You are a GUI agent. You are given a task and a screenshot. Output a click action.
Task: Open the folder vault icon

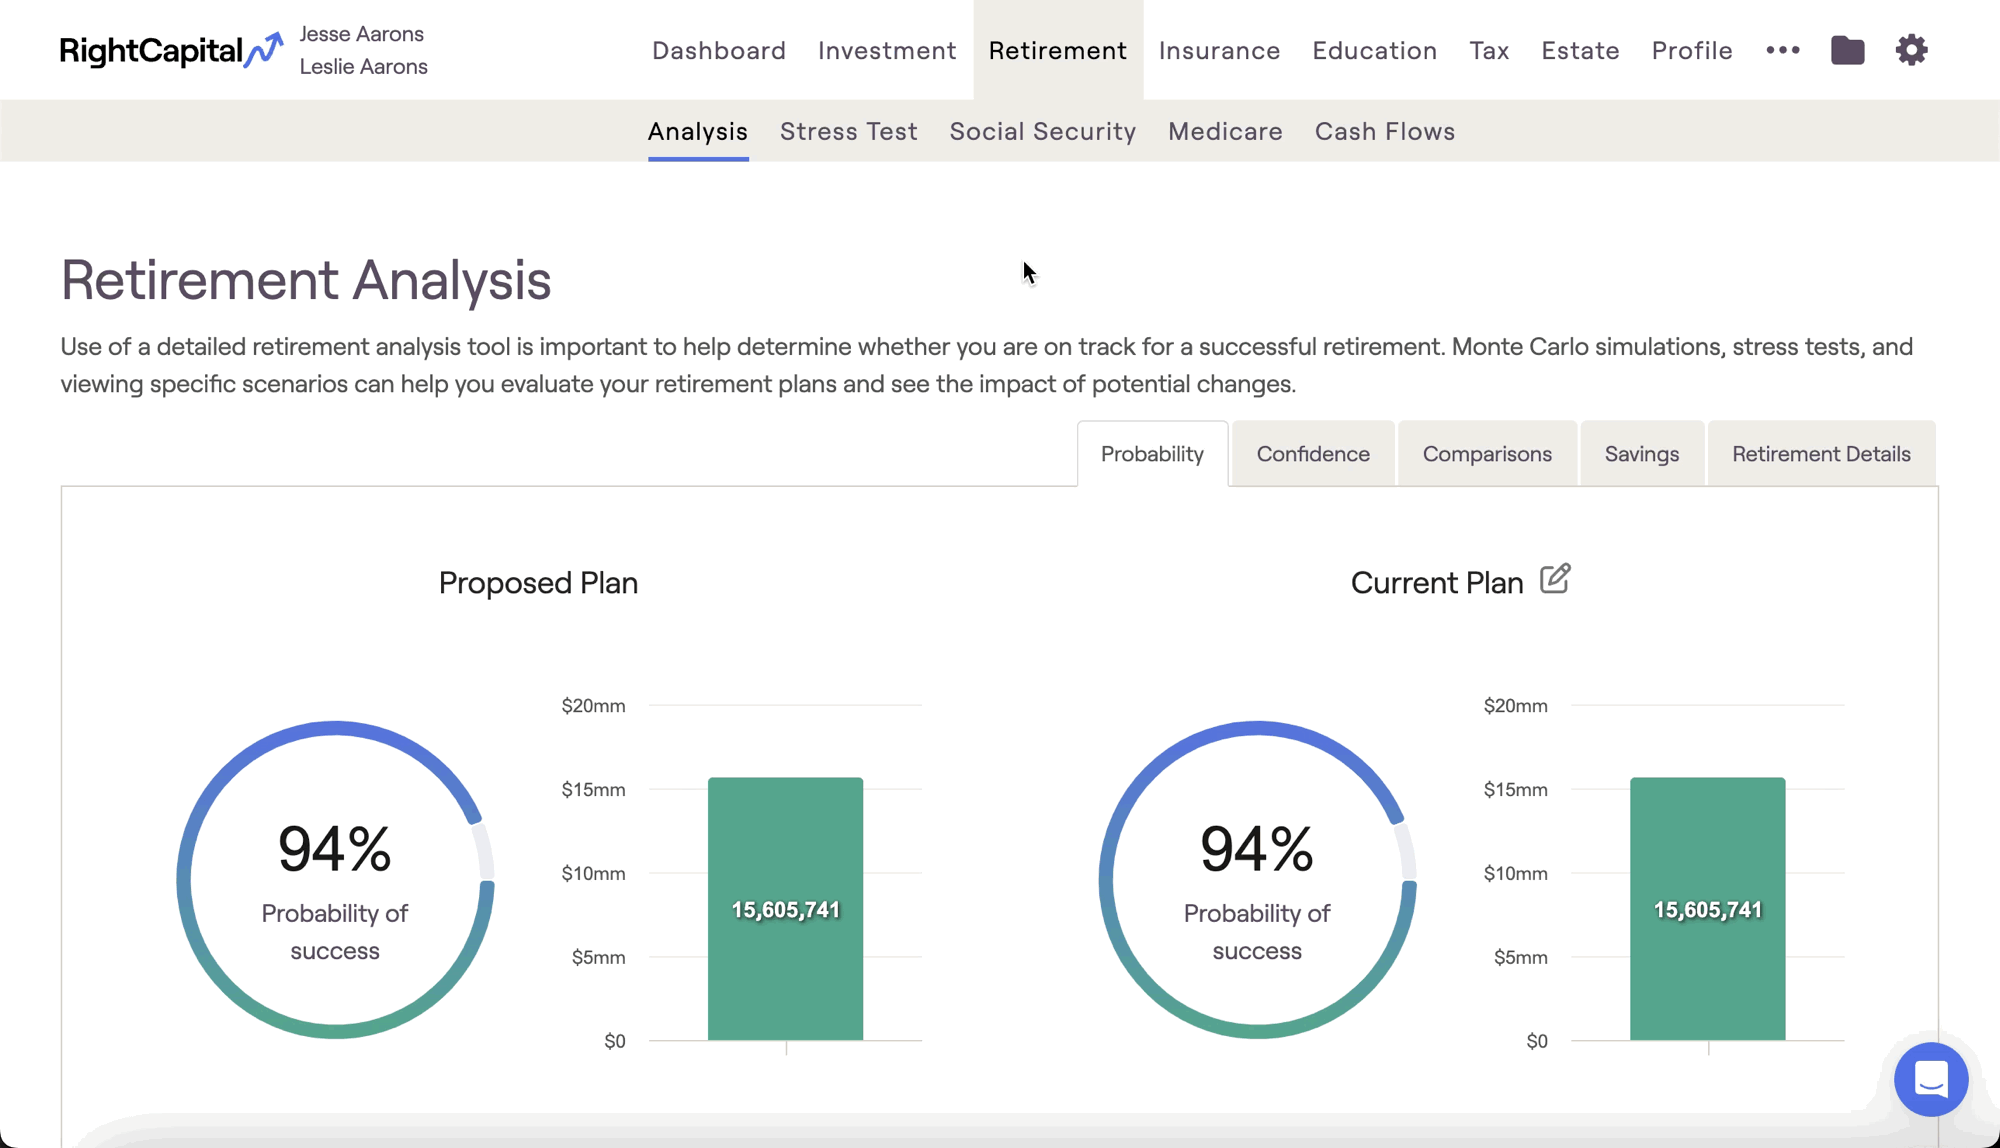point(1847,50)
